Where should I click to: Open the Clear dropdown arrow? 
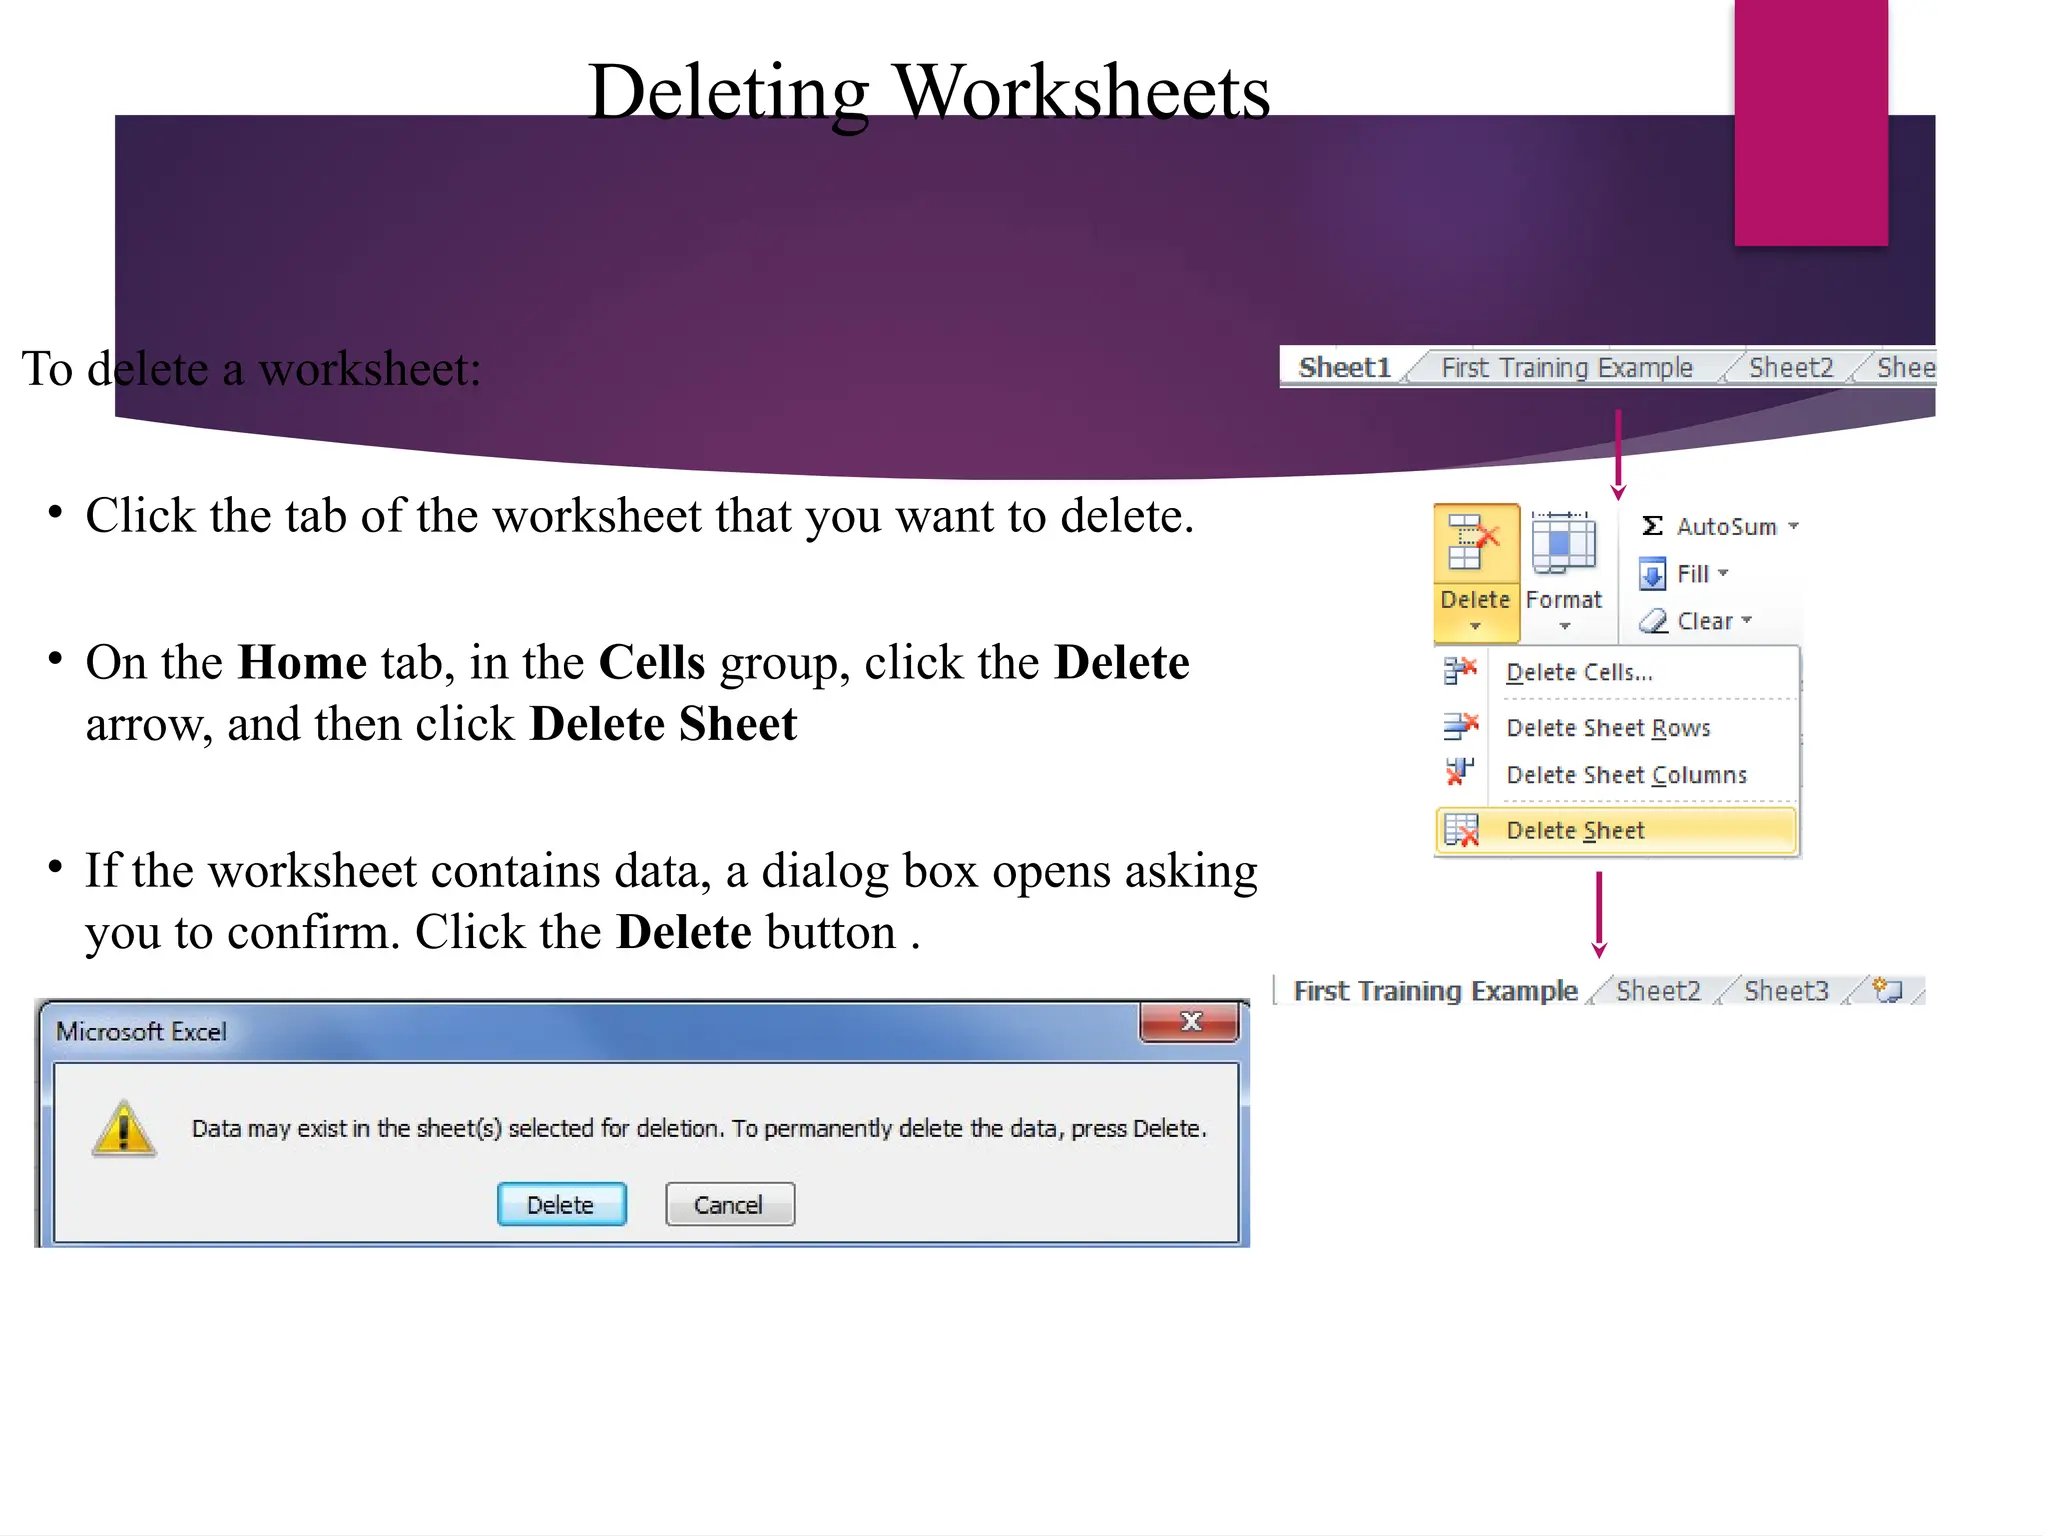point(1747,620)
